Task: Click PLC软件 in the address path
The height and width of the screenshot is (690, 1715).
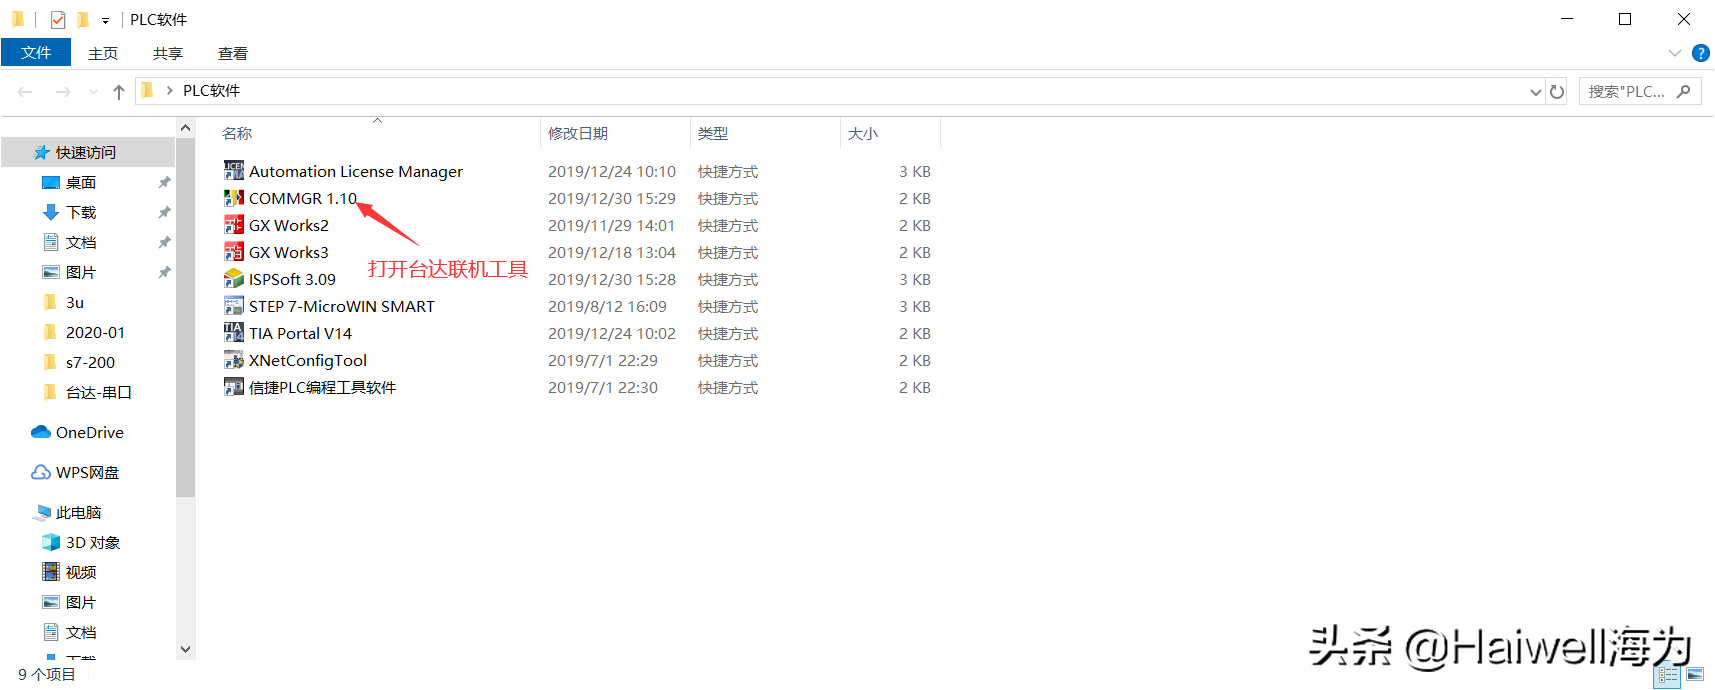Action: coord(211,91)
